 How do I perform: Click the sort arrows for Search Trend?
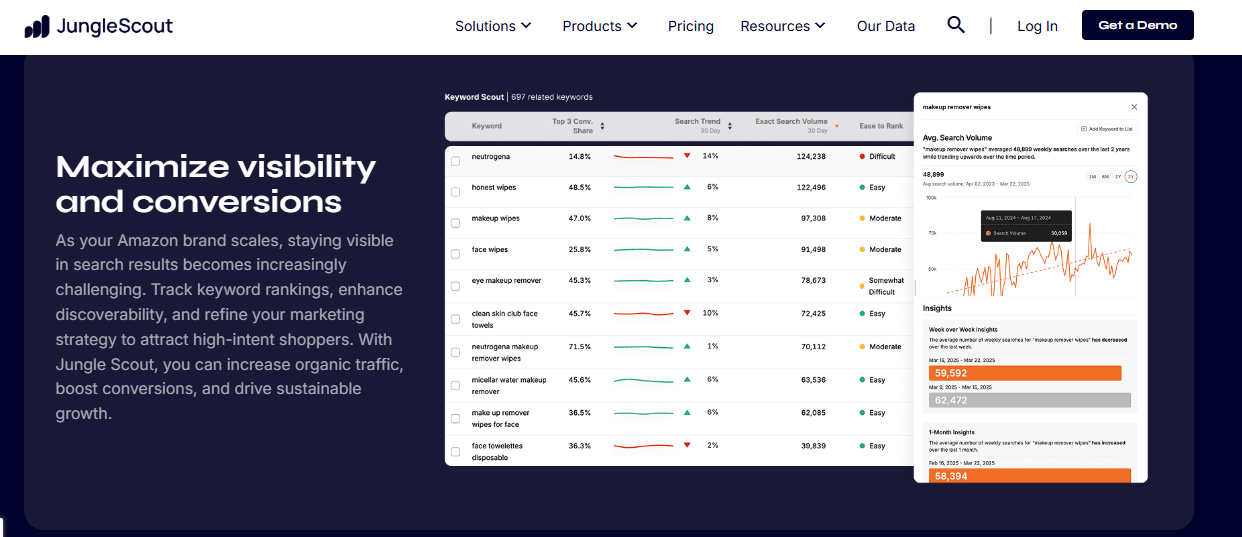coord(730,126)
